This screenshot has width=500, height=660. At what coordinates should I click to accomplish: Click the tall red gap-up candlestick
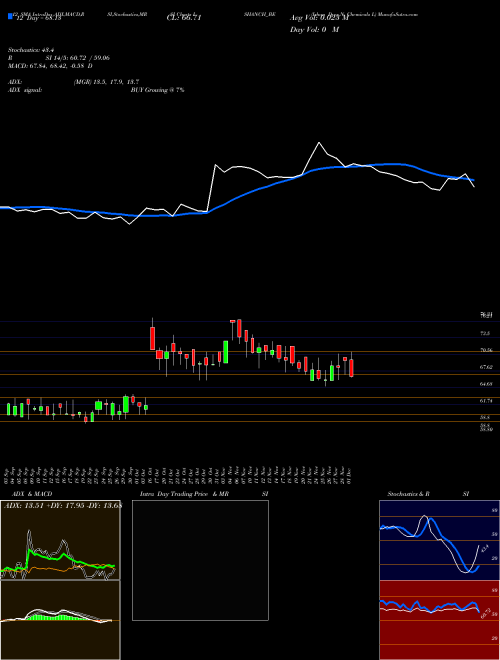(x=152, y=338)
